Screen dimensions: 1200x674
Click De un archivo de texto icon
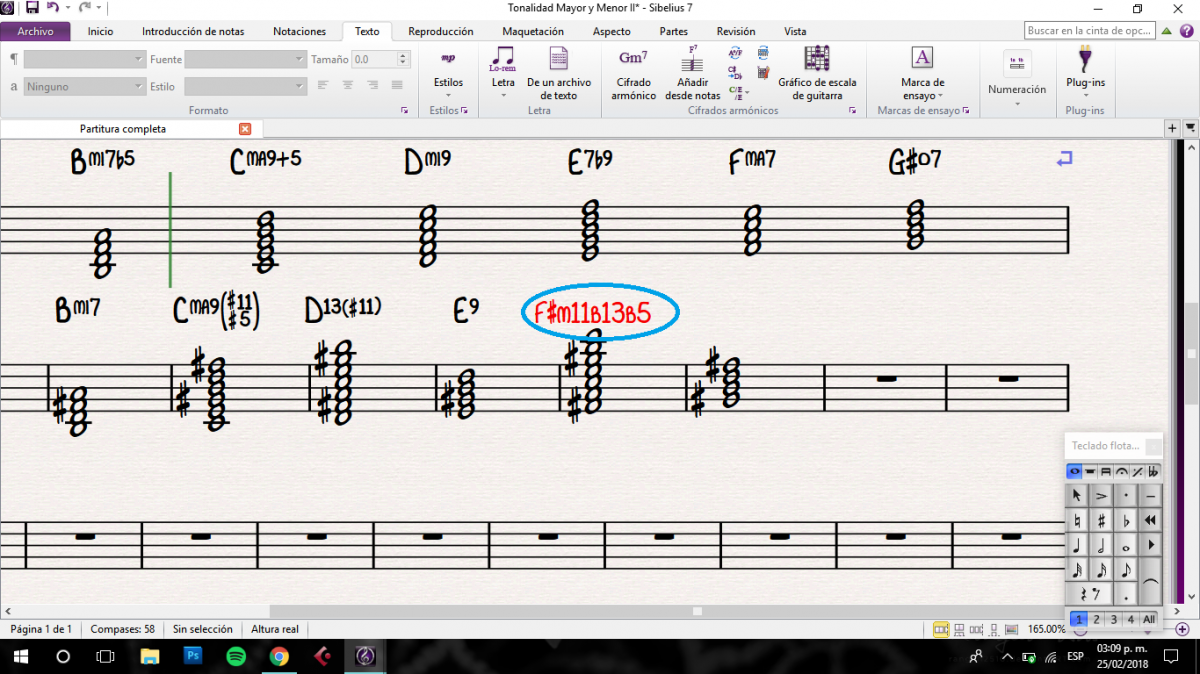pos(559,58)
